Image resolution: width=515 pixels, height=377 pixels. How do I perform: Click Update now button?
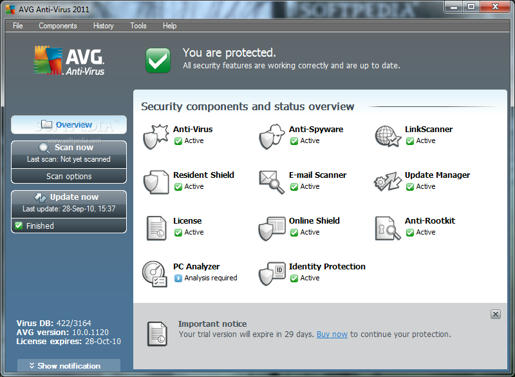69,204
